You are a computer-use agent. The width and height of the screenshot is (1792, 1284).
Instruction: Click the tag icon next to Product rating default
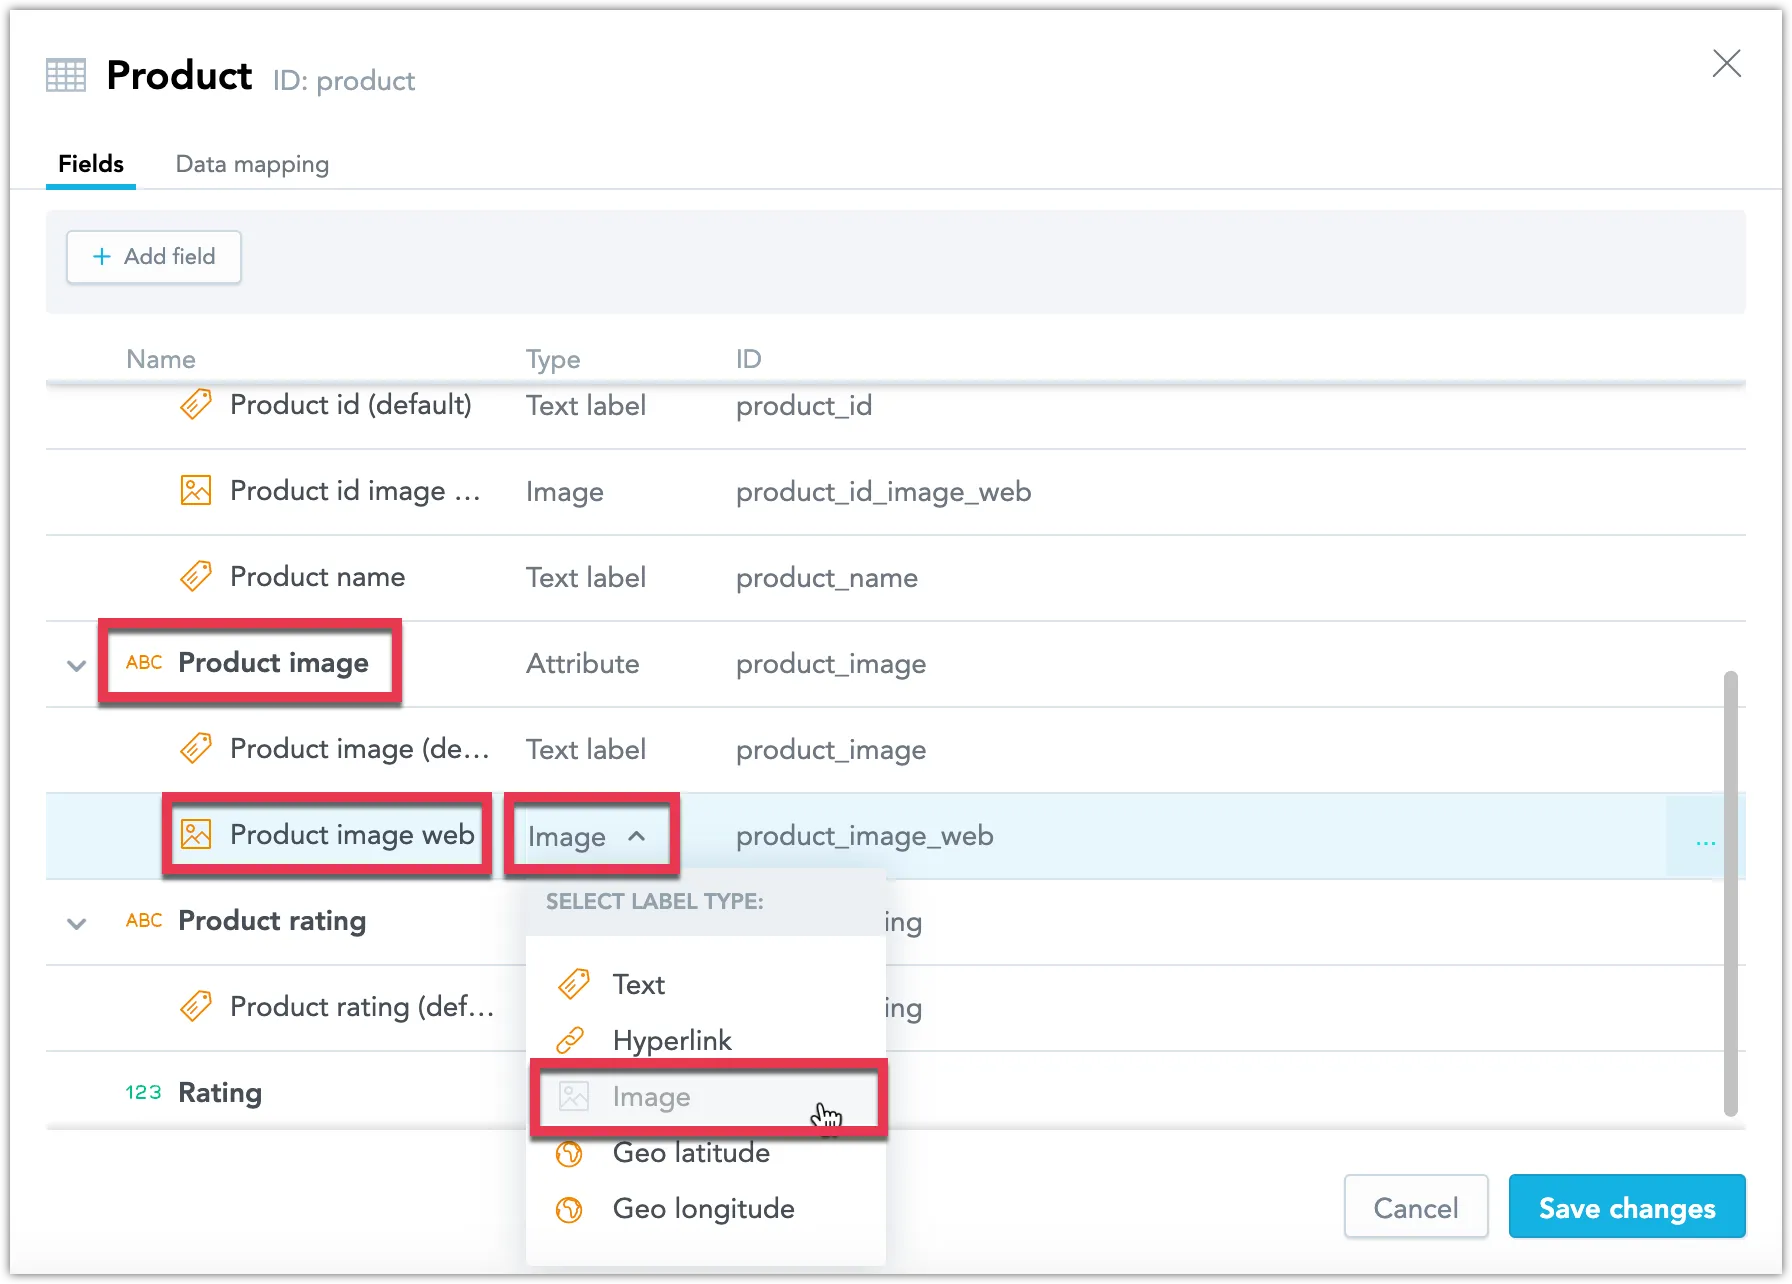point(196,1007)
